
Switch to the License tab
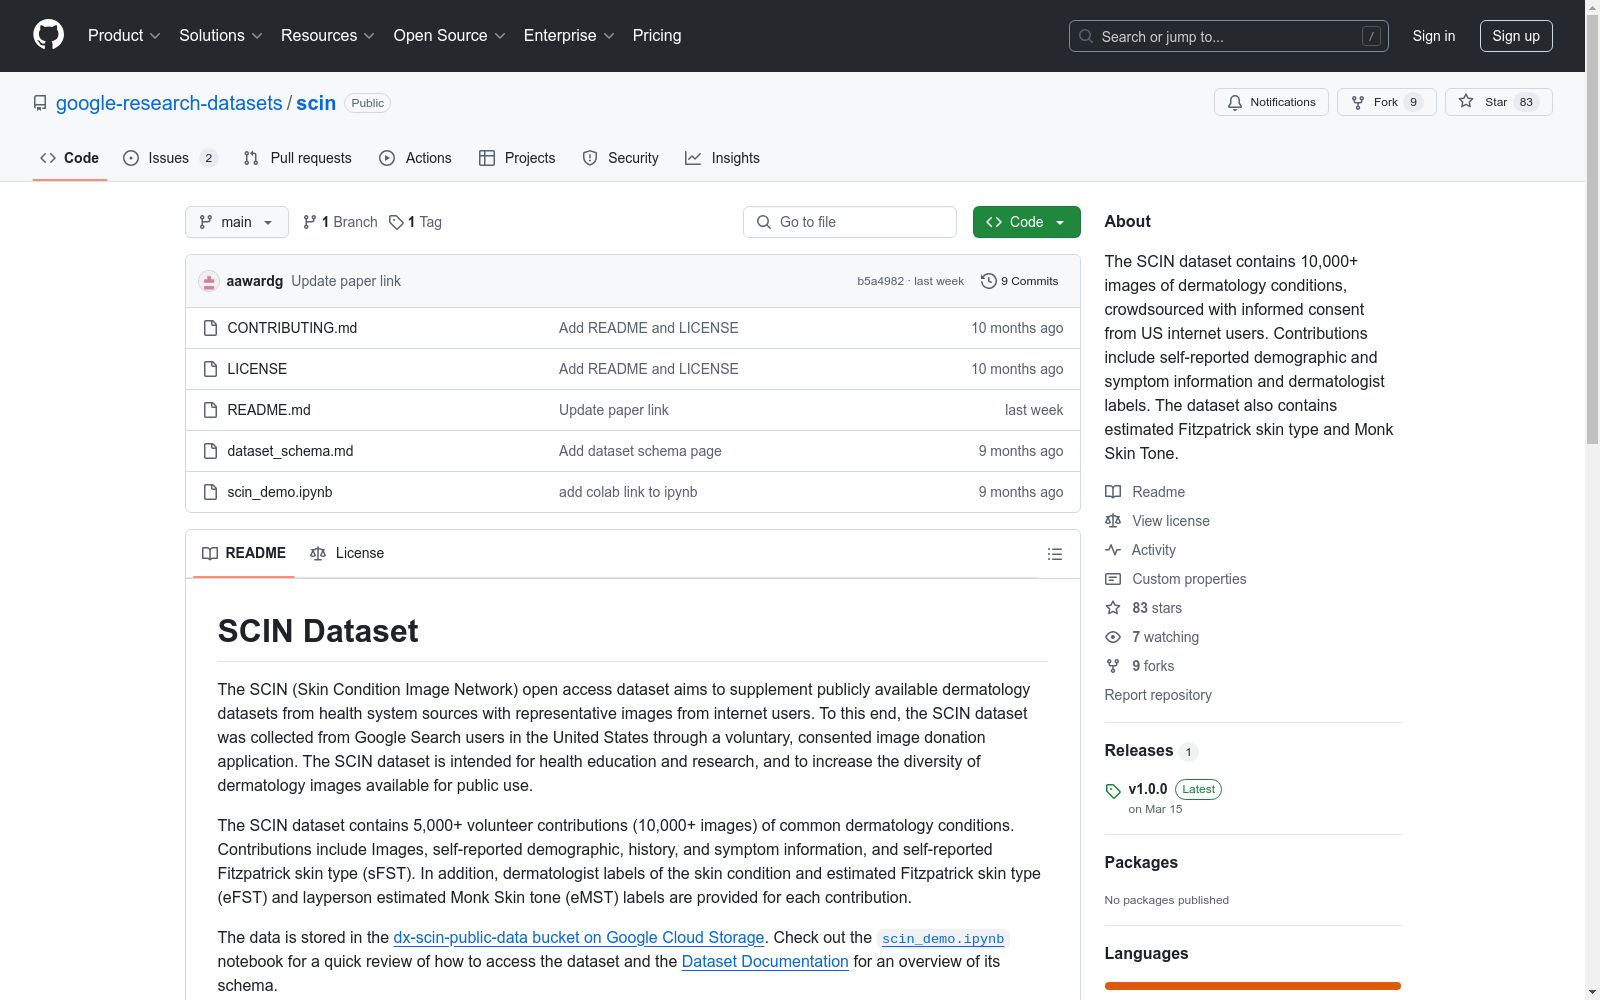(348, 553)
